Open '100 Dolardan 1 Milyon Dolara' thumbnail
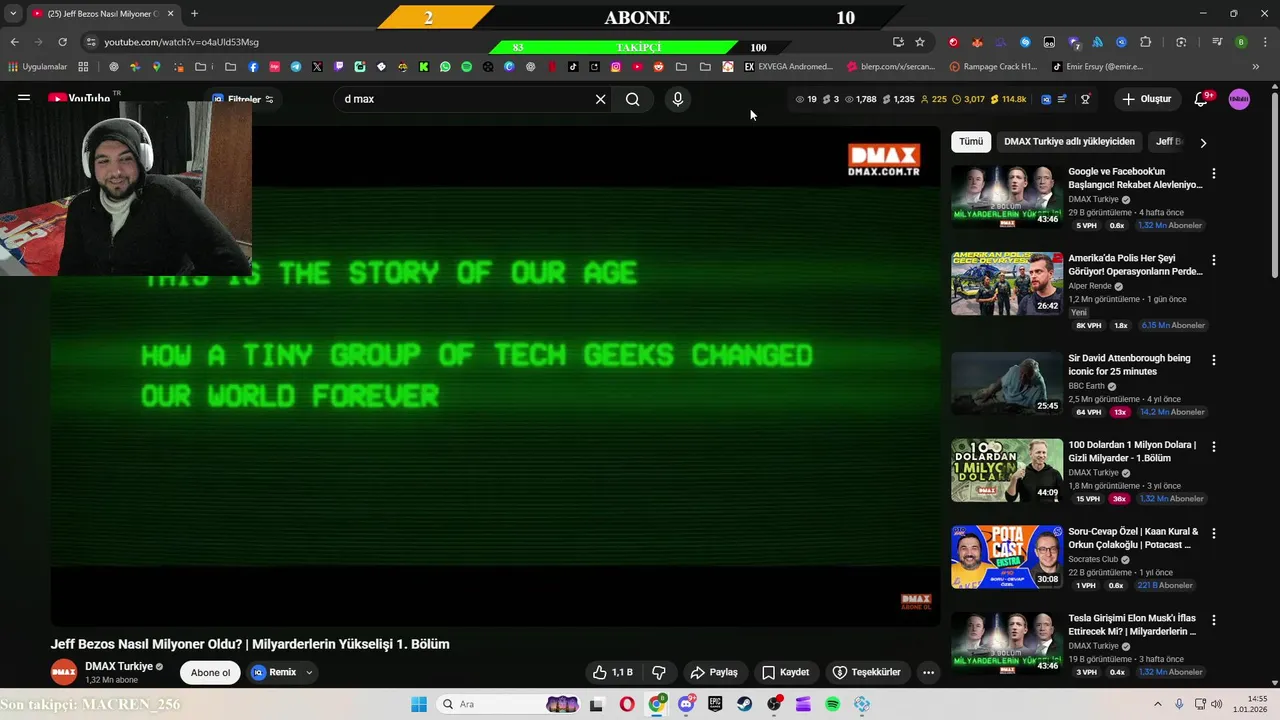The width and height of the screenshot is (1280, 720). click(1007, 470)
